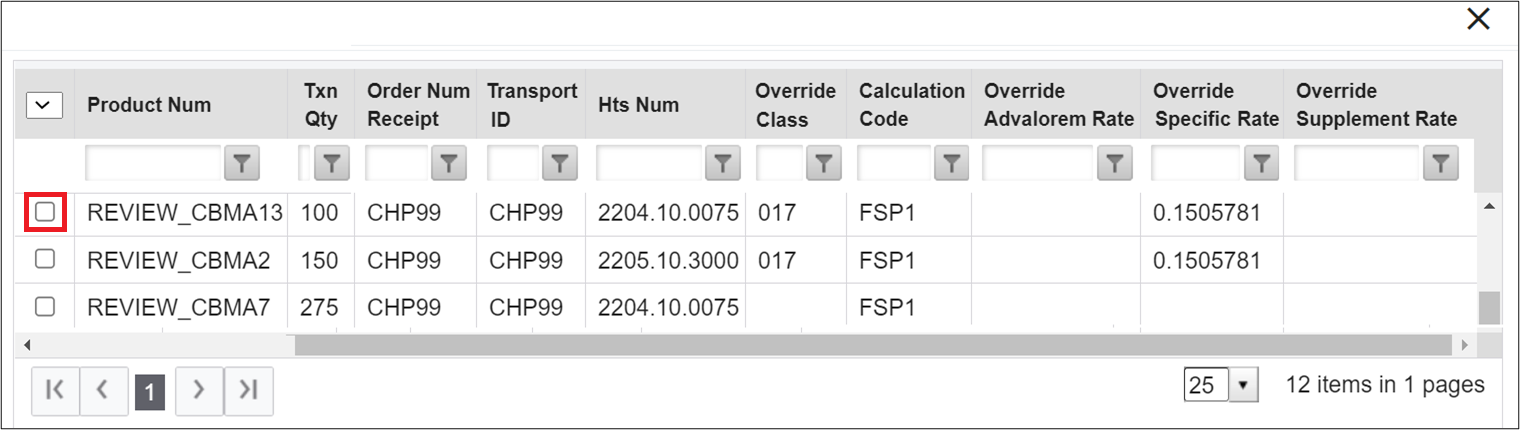
Task: Click the horizontal scrollbar thumb
Action: 870,345
